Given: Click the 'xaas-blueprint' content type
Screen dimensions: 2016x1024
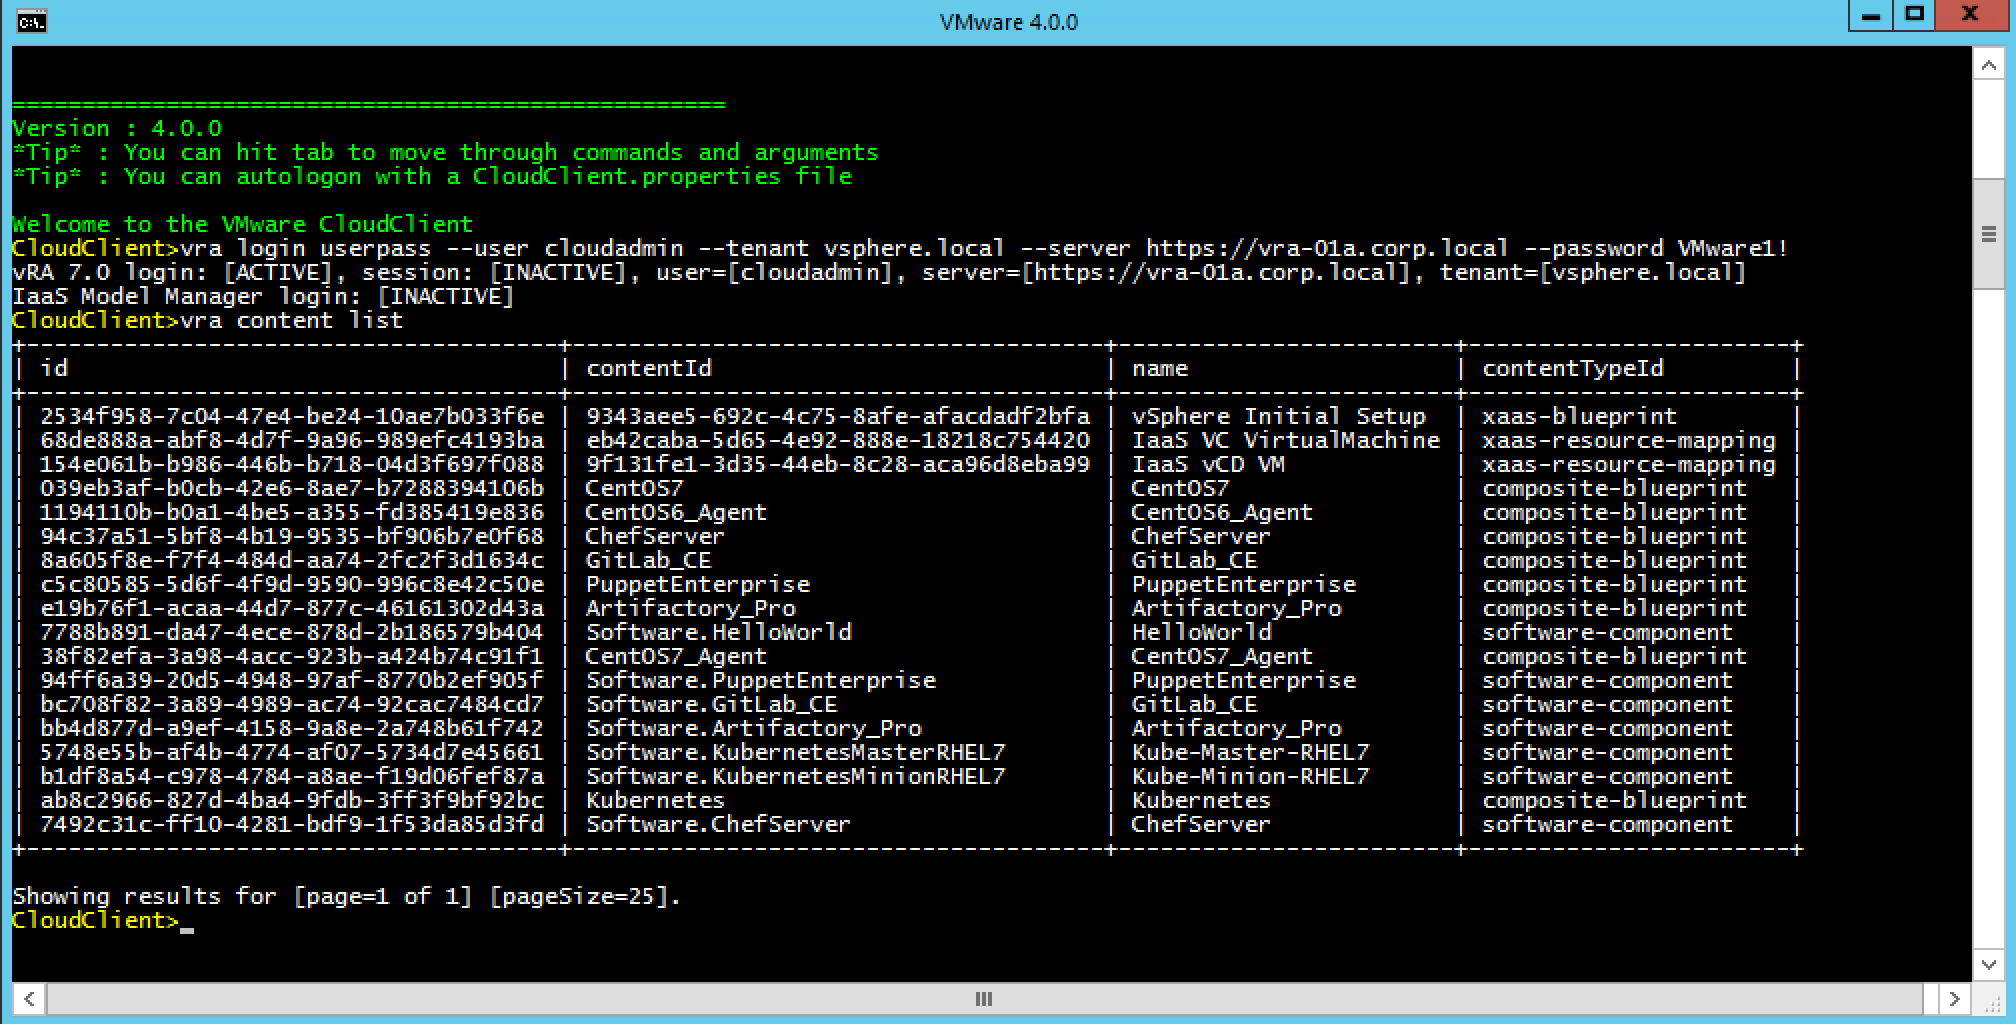Looking at the screenshot, I should coord(1580,416).
